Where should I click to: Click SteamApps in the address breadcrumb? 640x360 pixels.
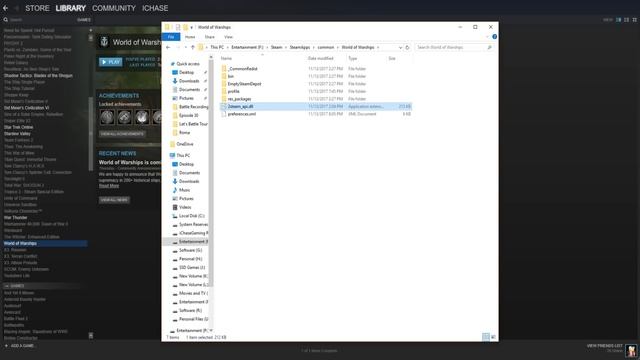pyautogui.click(x=300, y=47)
